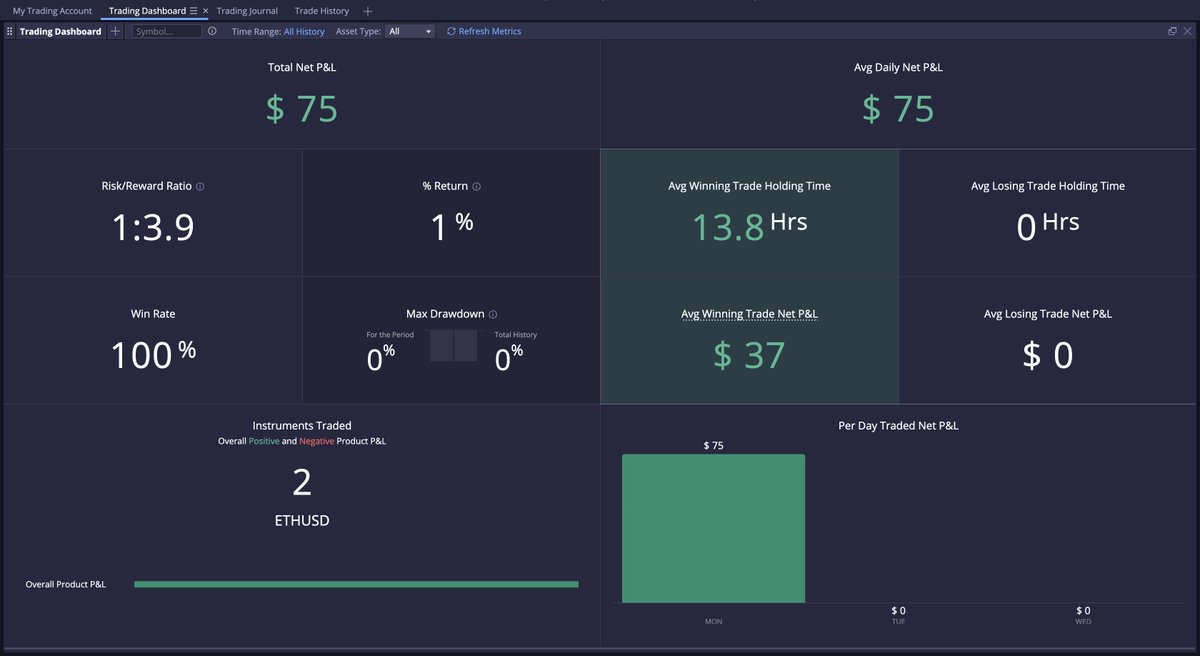This screenshot has width=1200, height=656.
Task: Click inside the Symbol input field
Action: point(165,31)
